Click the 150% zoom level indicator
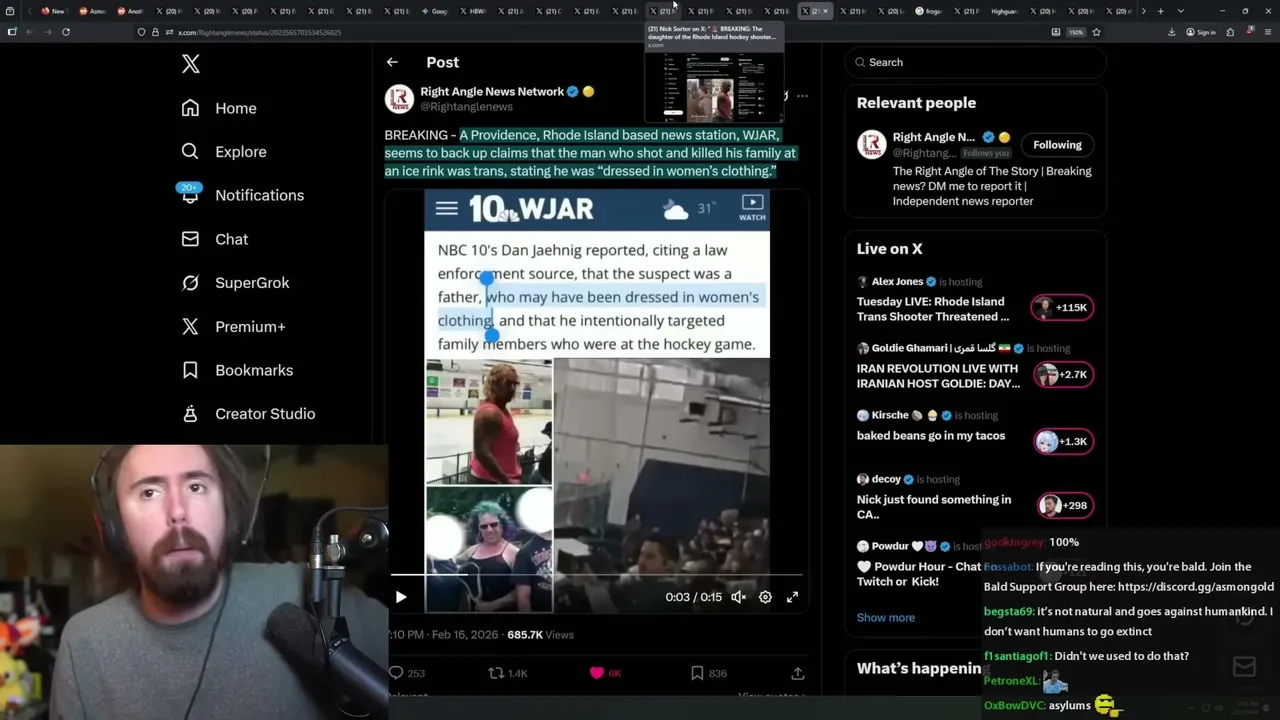The image size is (1280, 720). (x=1076, y=32)
